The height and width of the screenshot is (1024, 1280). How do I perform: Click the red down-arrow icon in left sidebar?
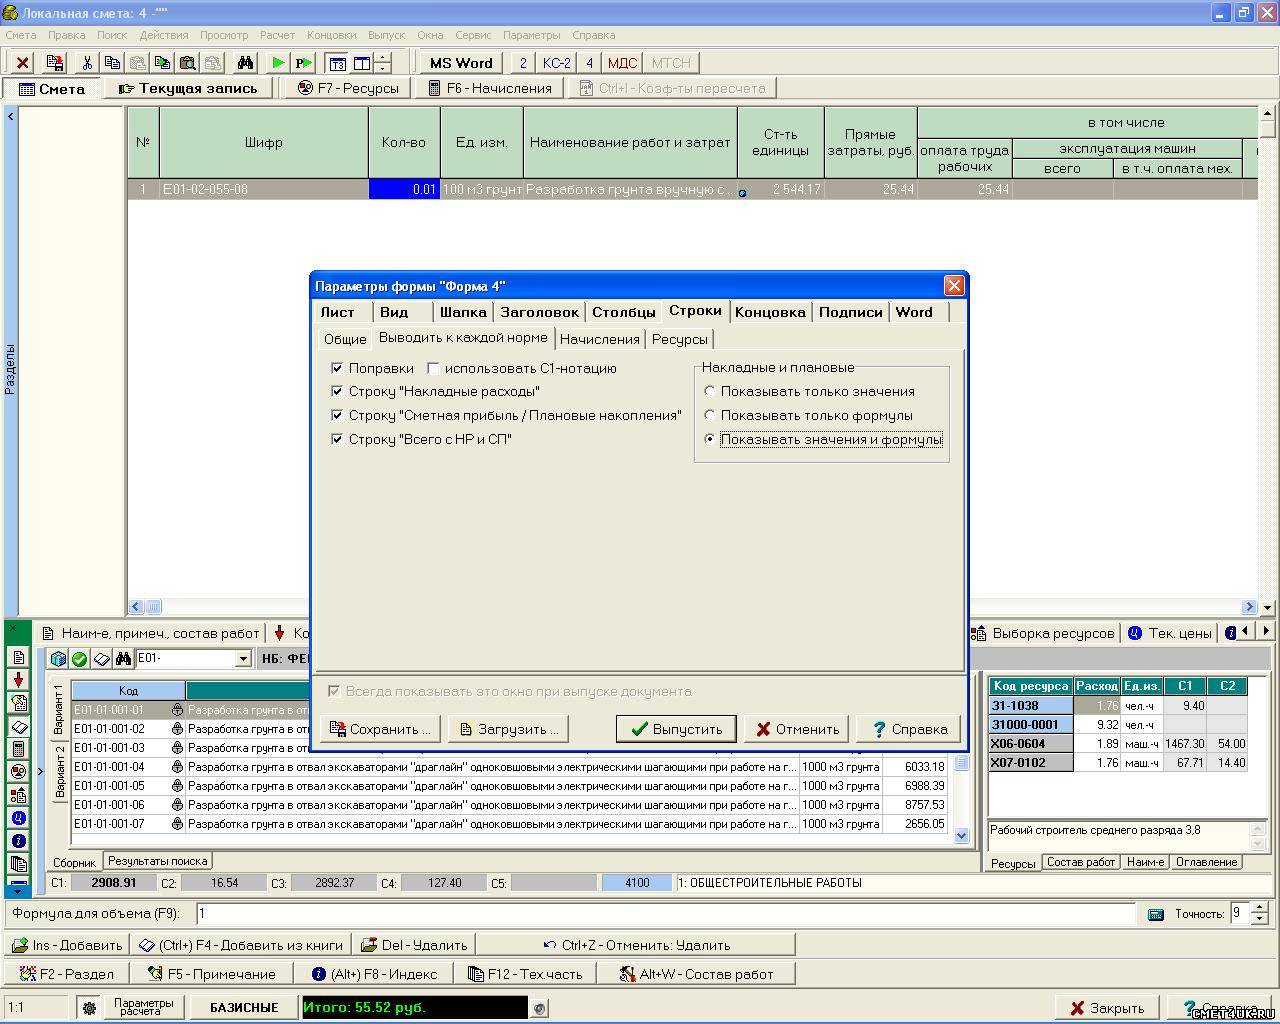click(x=18, y=680)
